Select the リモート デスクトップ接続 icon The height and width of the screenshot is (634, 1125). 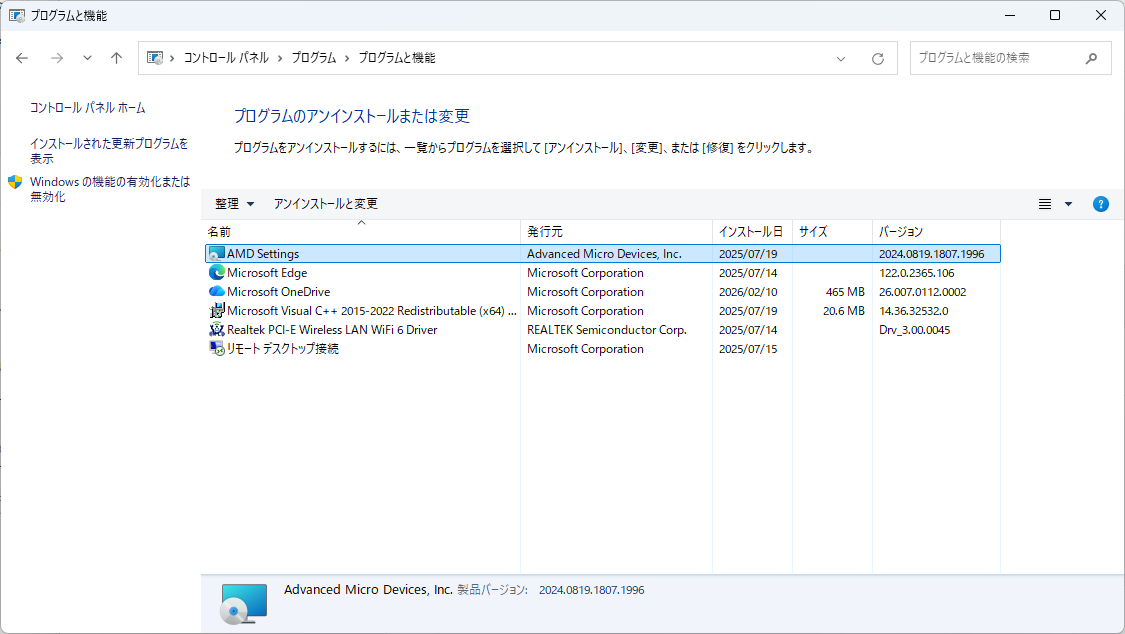pyautogui.click(x=217, y=349)
